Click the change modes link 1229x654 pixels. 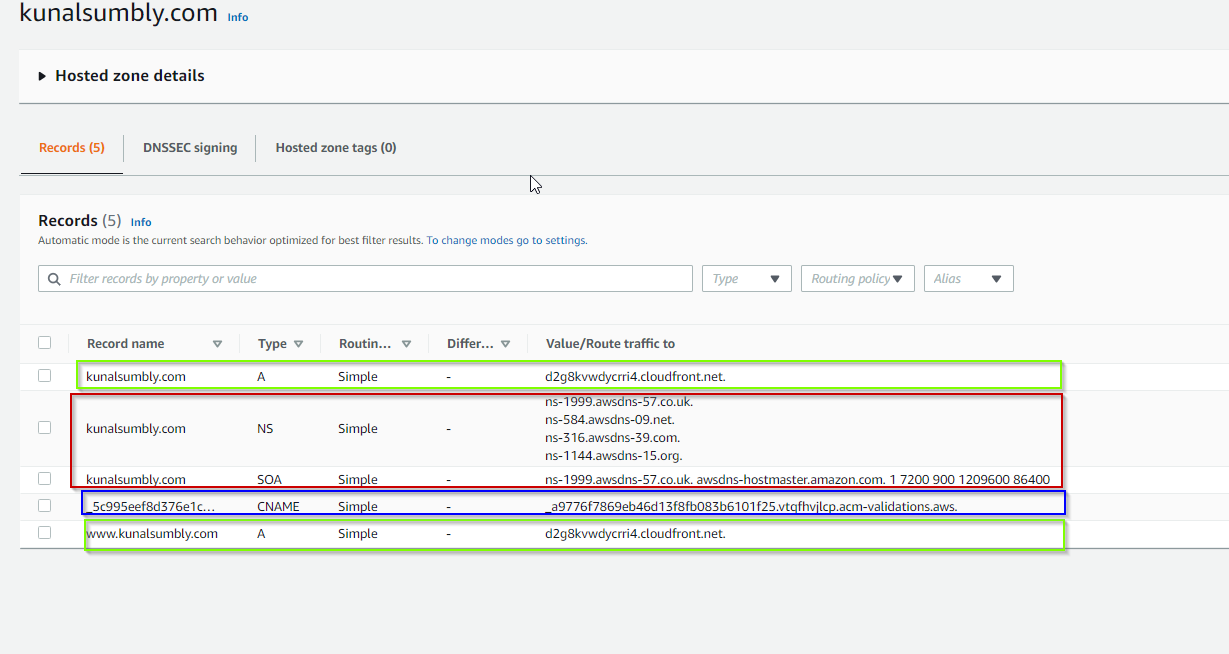pos(459,241)
